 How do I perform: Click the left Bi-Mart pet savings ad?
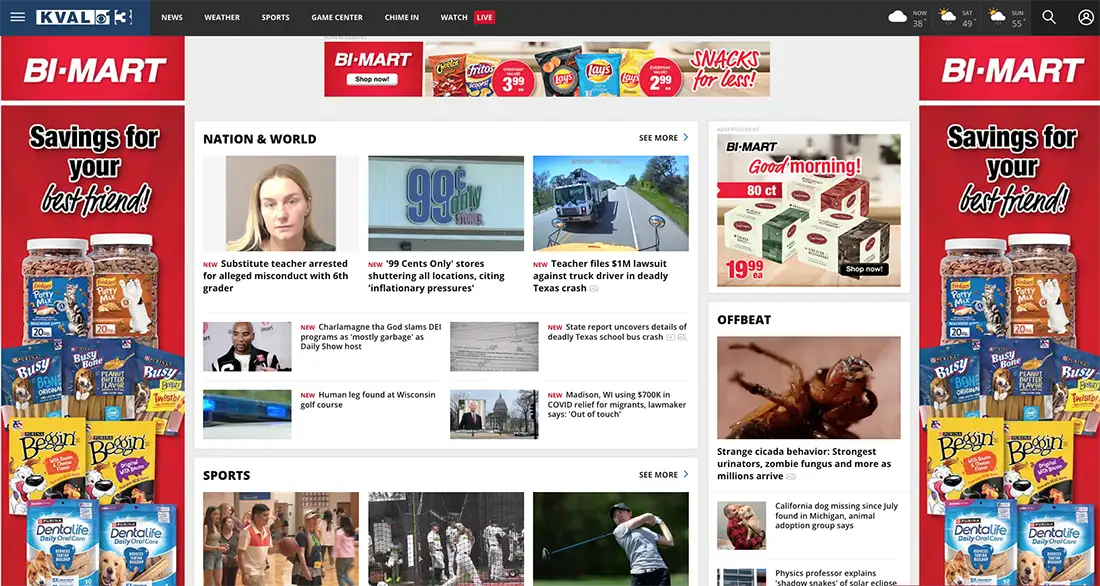[x=92, y=311]
